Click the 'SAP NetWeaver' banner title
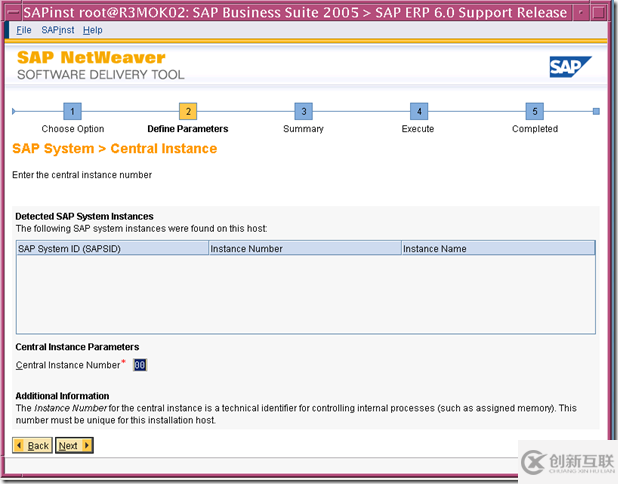This screenshot has height=484, width=618. click(91, 58)
